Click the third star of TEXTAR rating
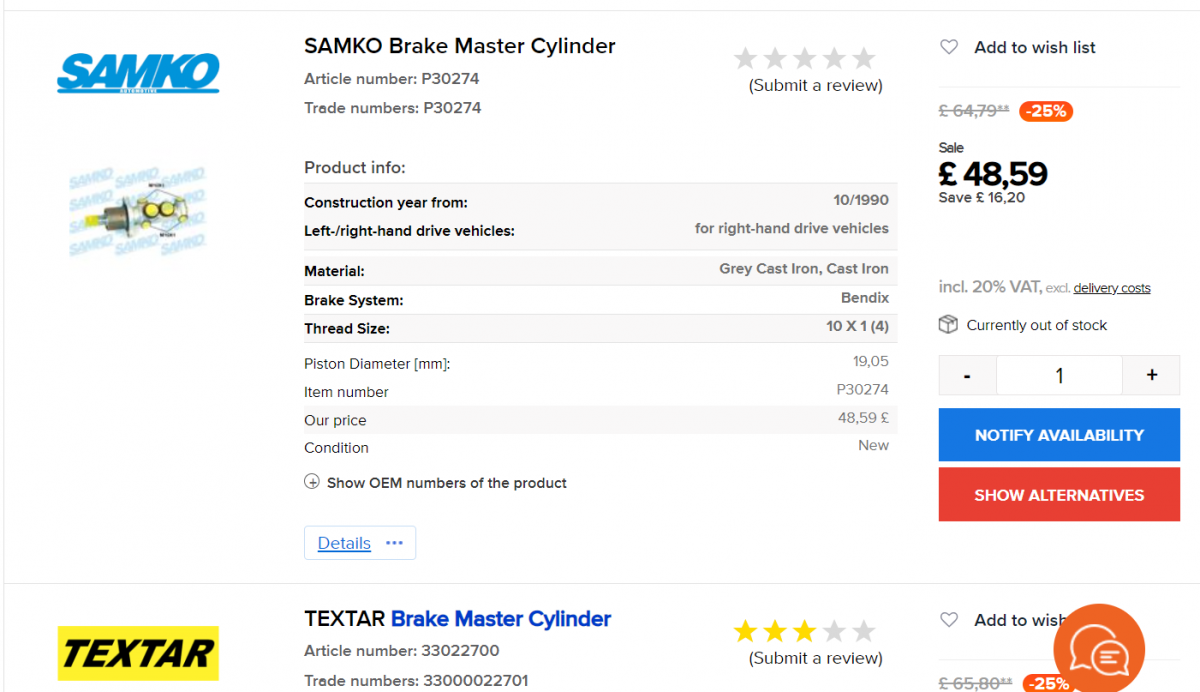Screen dimensions: 1200x692 click(804, 631)
